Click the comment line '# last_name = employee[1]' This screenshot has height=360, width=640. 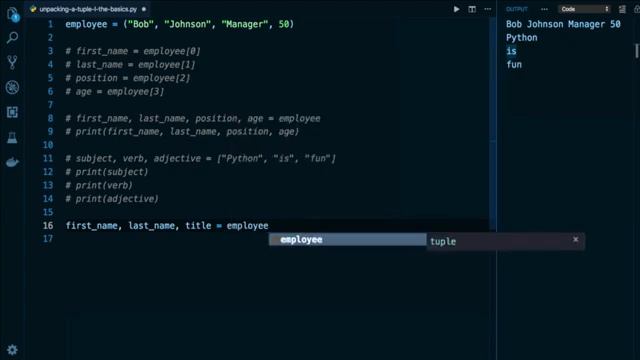tap(130, 64)
